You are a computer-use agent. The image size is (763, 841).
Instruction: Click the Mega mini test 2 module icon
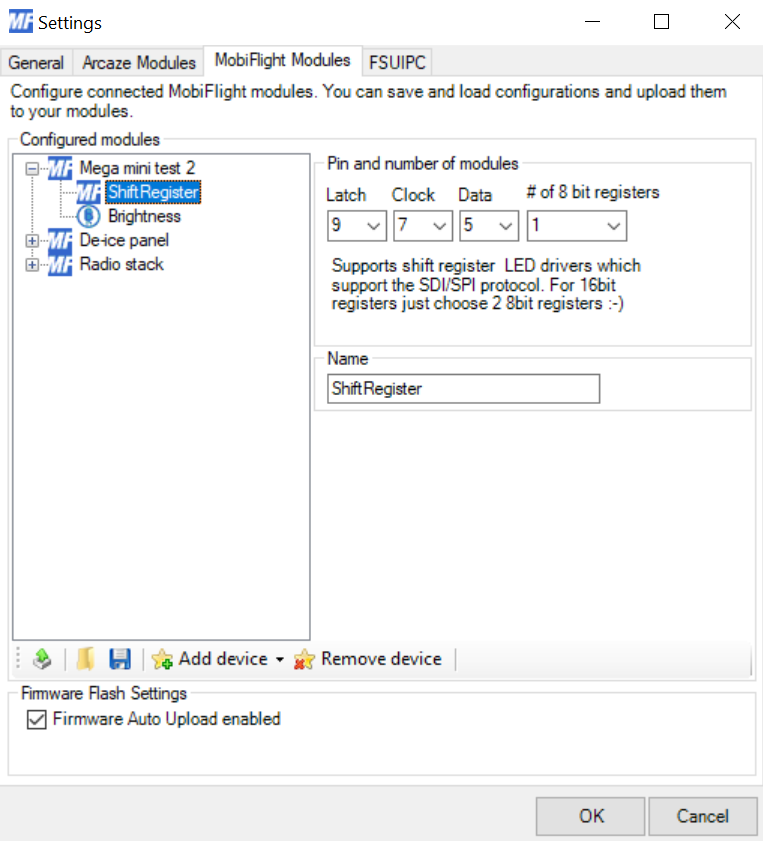coord(60,168)
